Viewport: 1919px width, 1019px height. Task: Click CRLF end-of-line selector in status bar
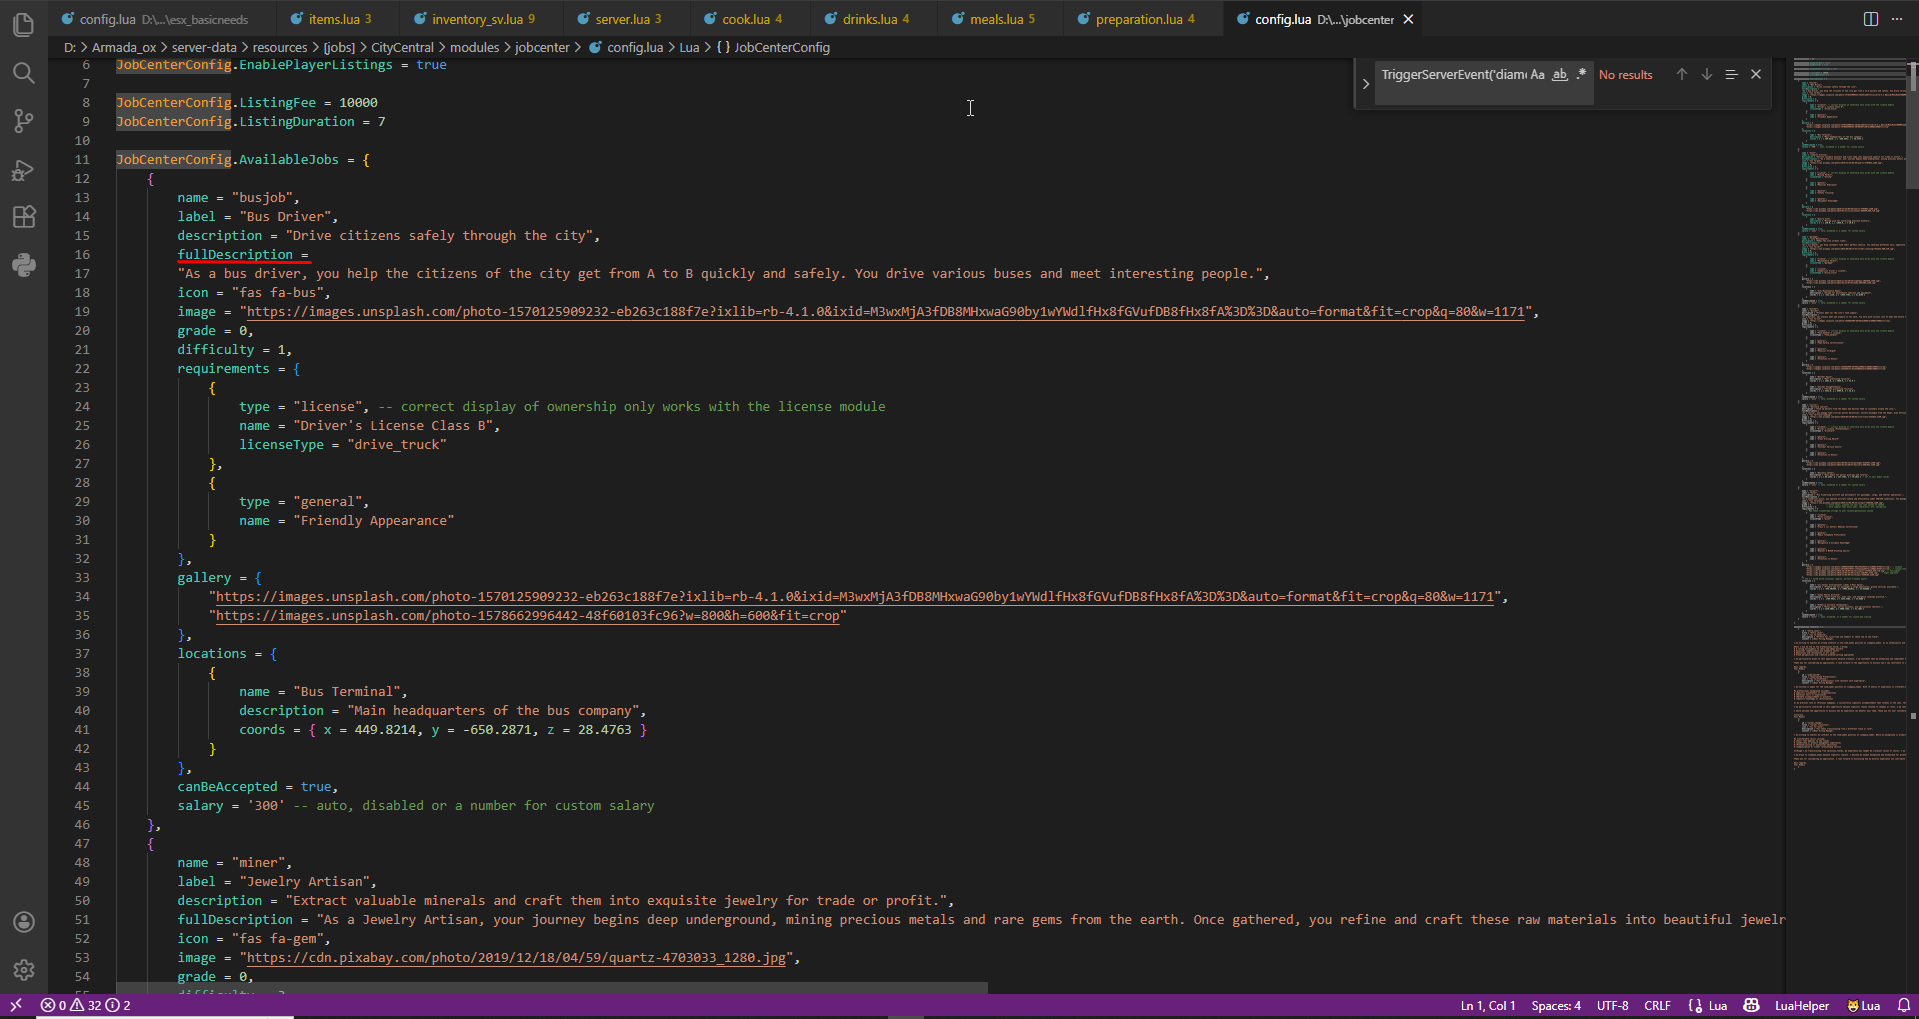coord(1657,1006)
